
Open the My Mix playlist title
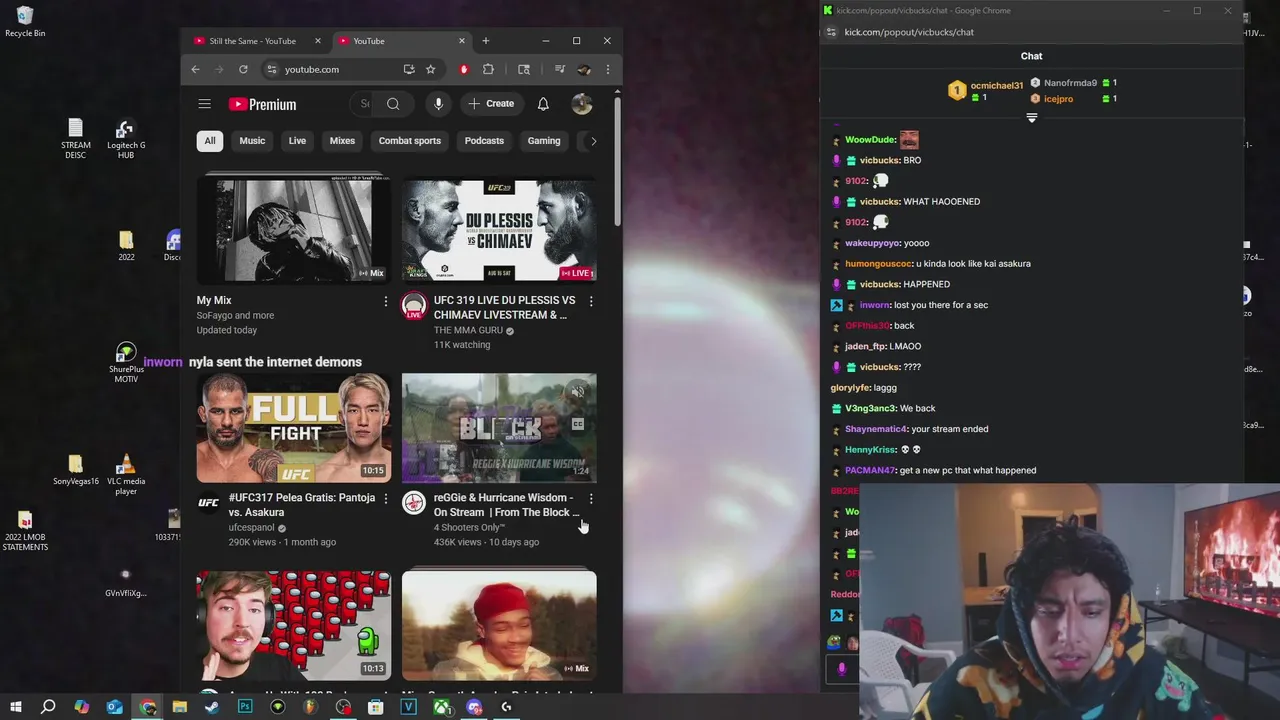coord(214,300)
